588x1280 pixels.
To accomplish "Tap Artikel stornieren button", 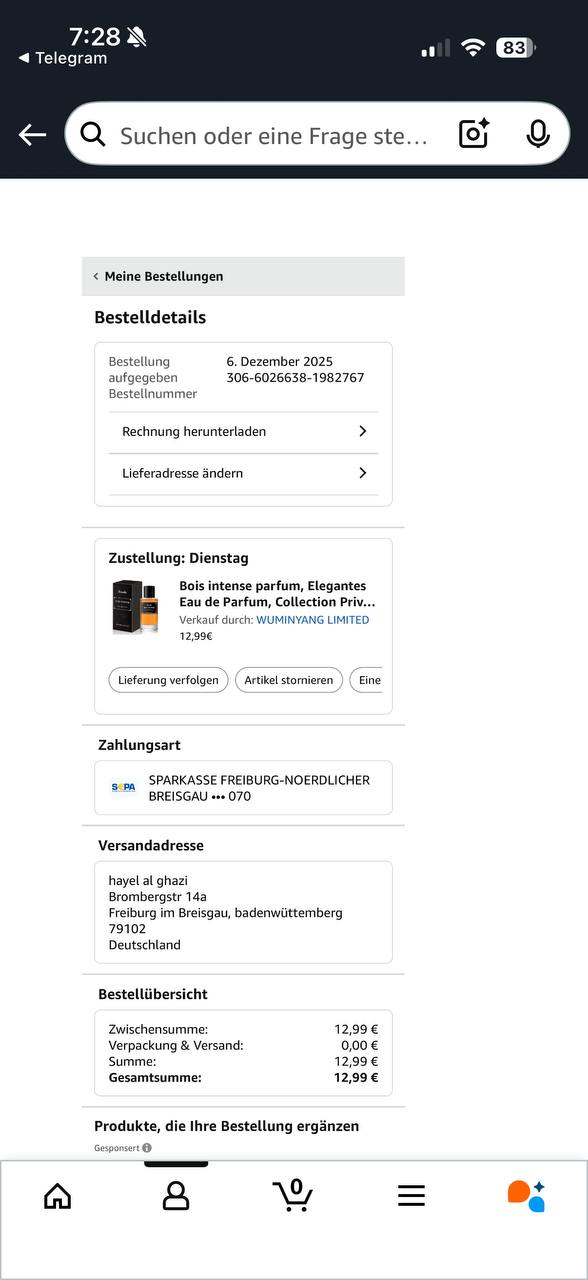I will point(289,680).
